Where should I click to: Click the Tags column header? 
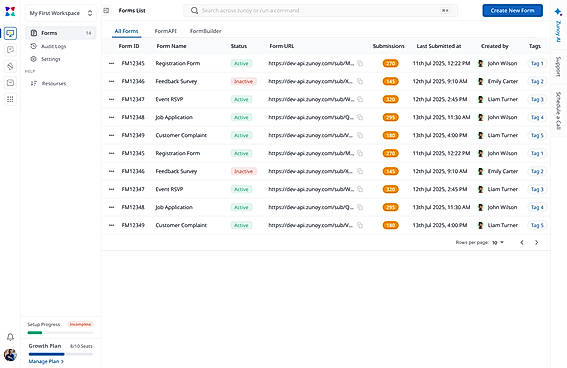point(535,46)
